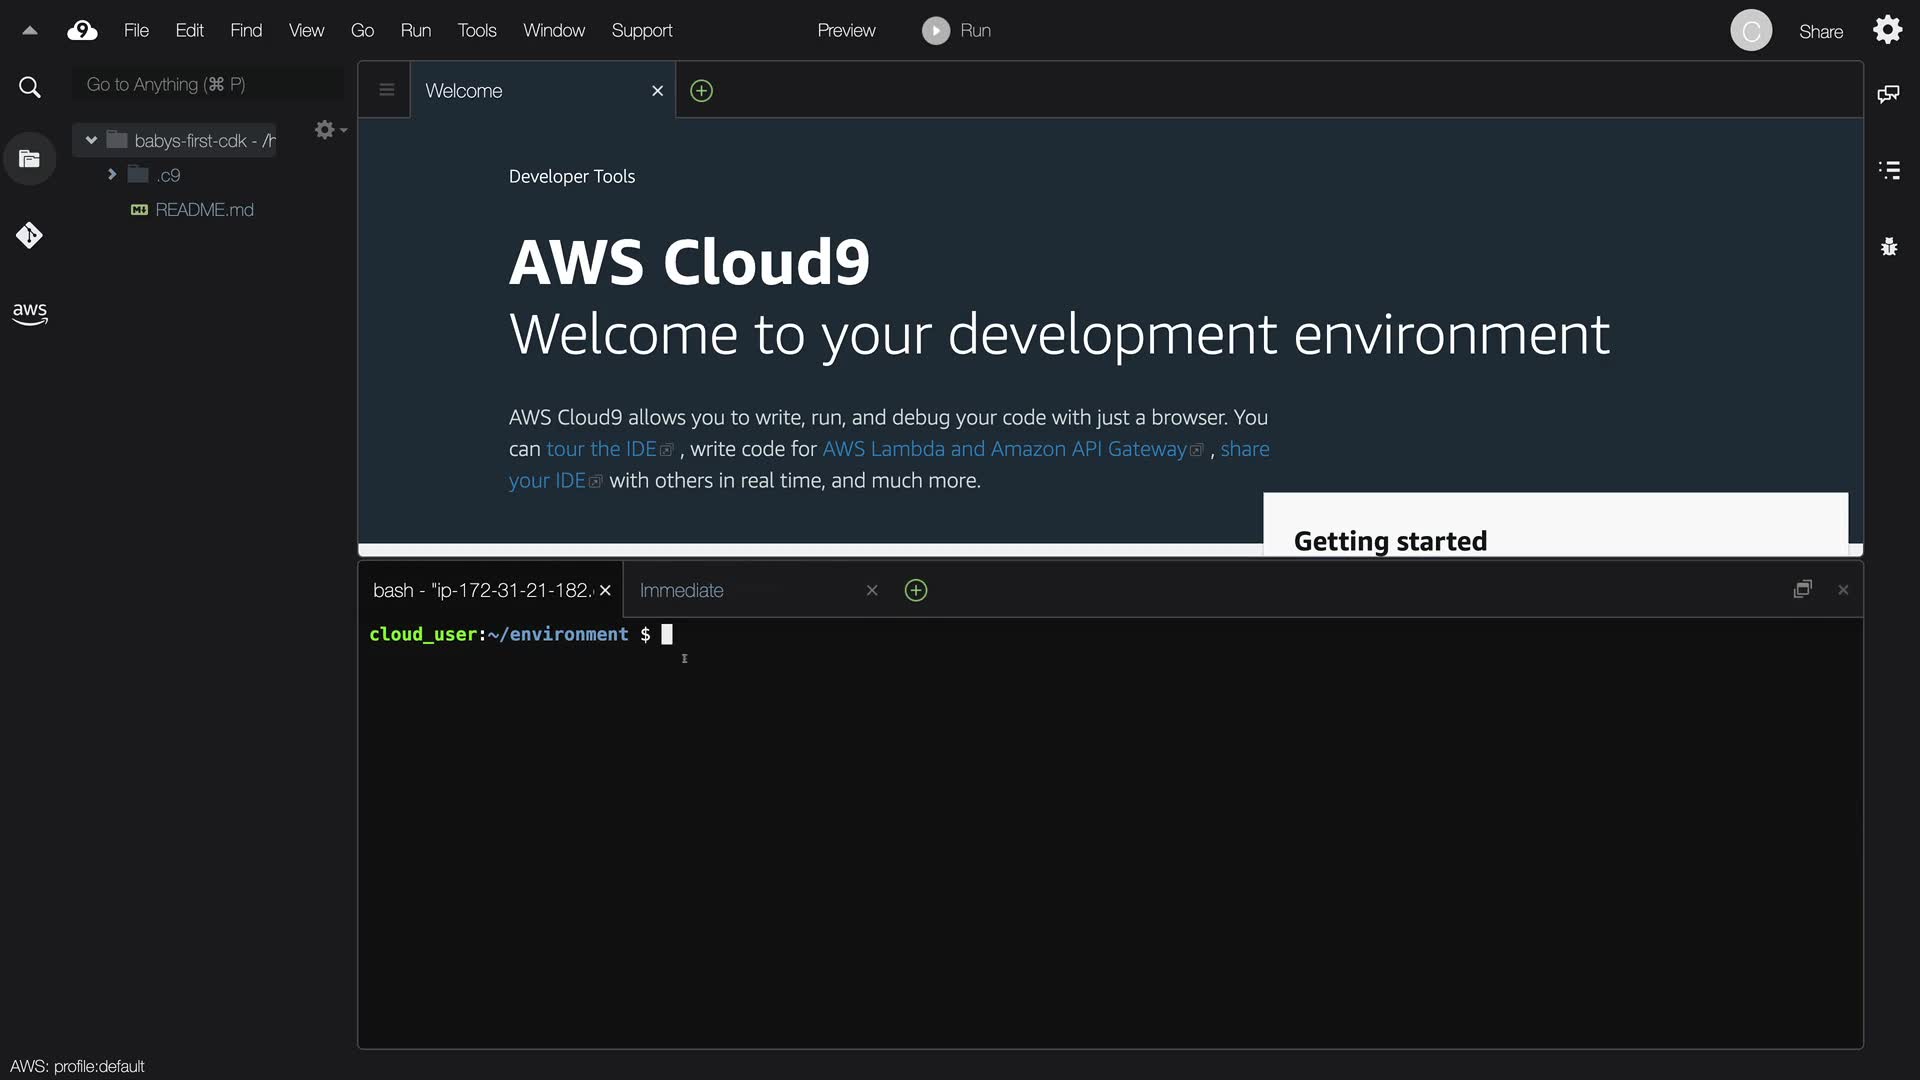Switch to the Immediate tab

pyautogui.click(x=682, y=591)
